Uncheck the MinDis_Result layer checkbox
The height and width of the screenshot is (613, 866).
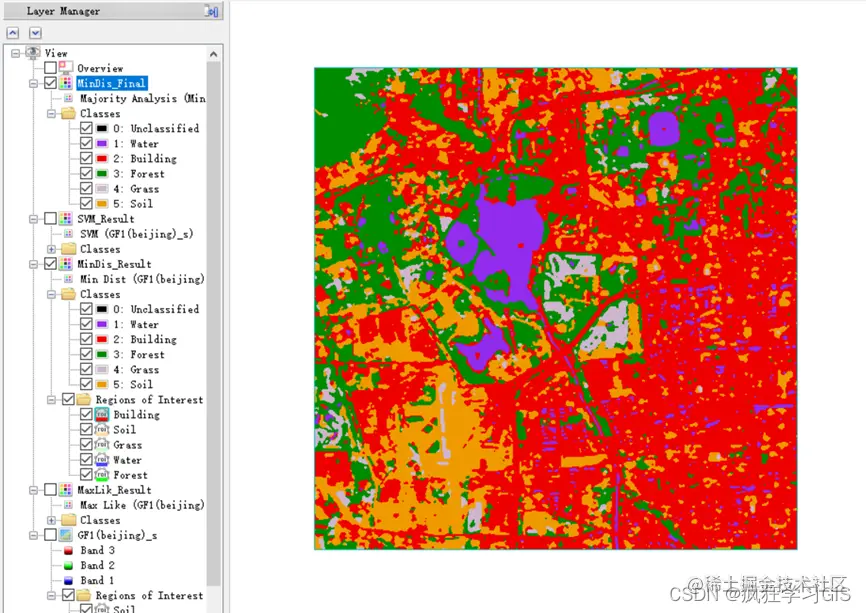click(50, 264)
